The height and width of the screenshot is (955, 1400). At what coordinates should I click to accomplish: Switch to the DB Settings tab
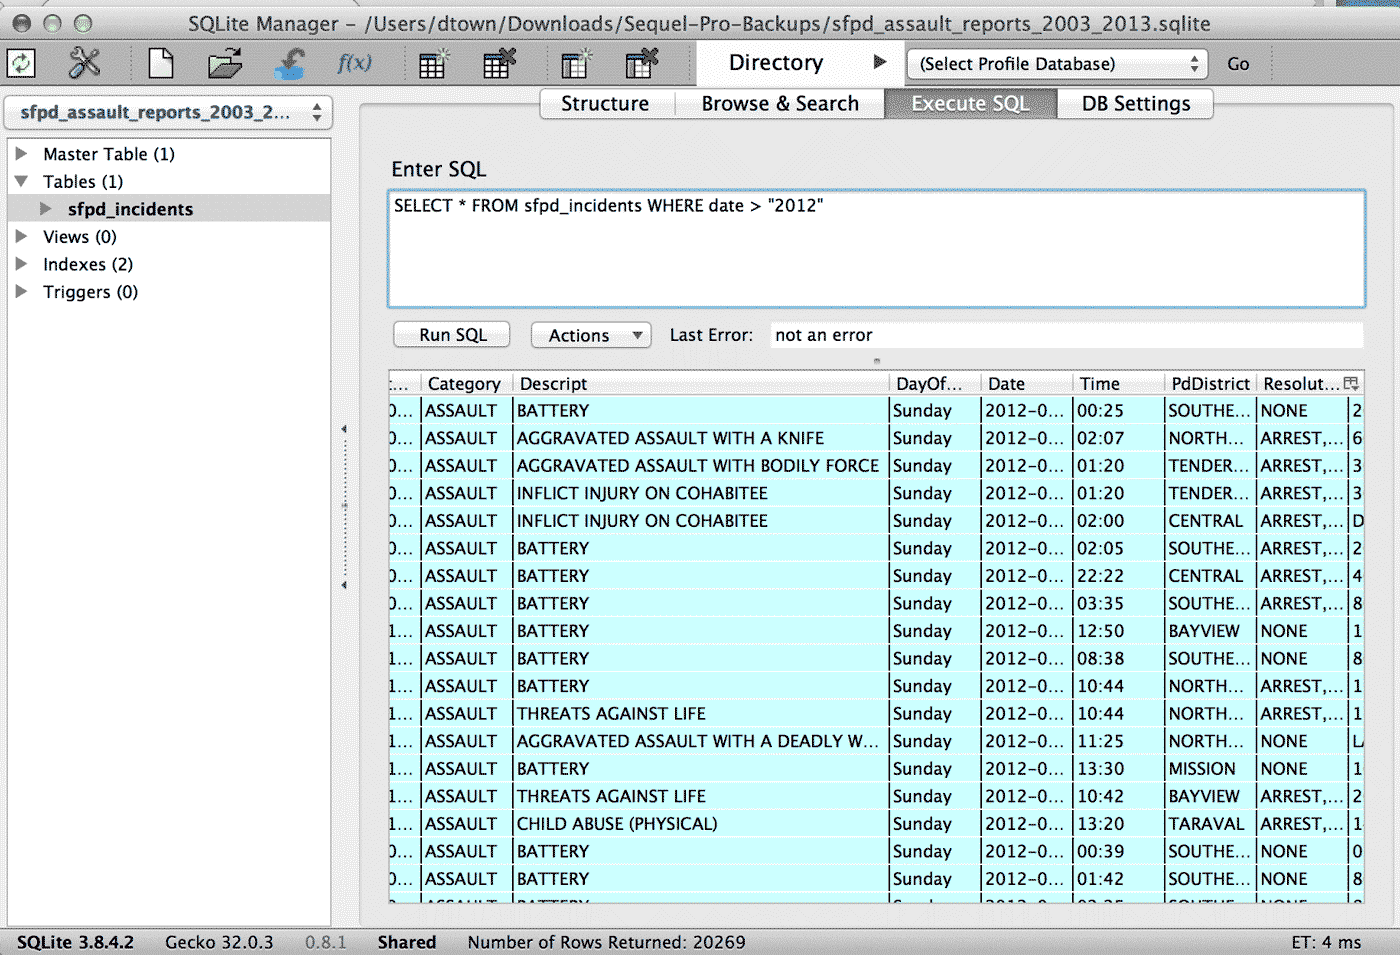[1136, 104]
